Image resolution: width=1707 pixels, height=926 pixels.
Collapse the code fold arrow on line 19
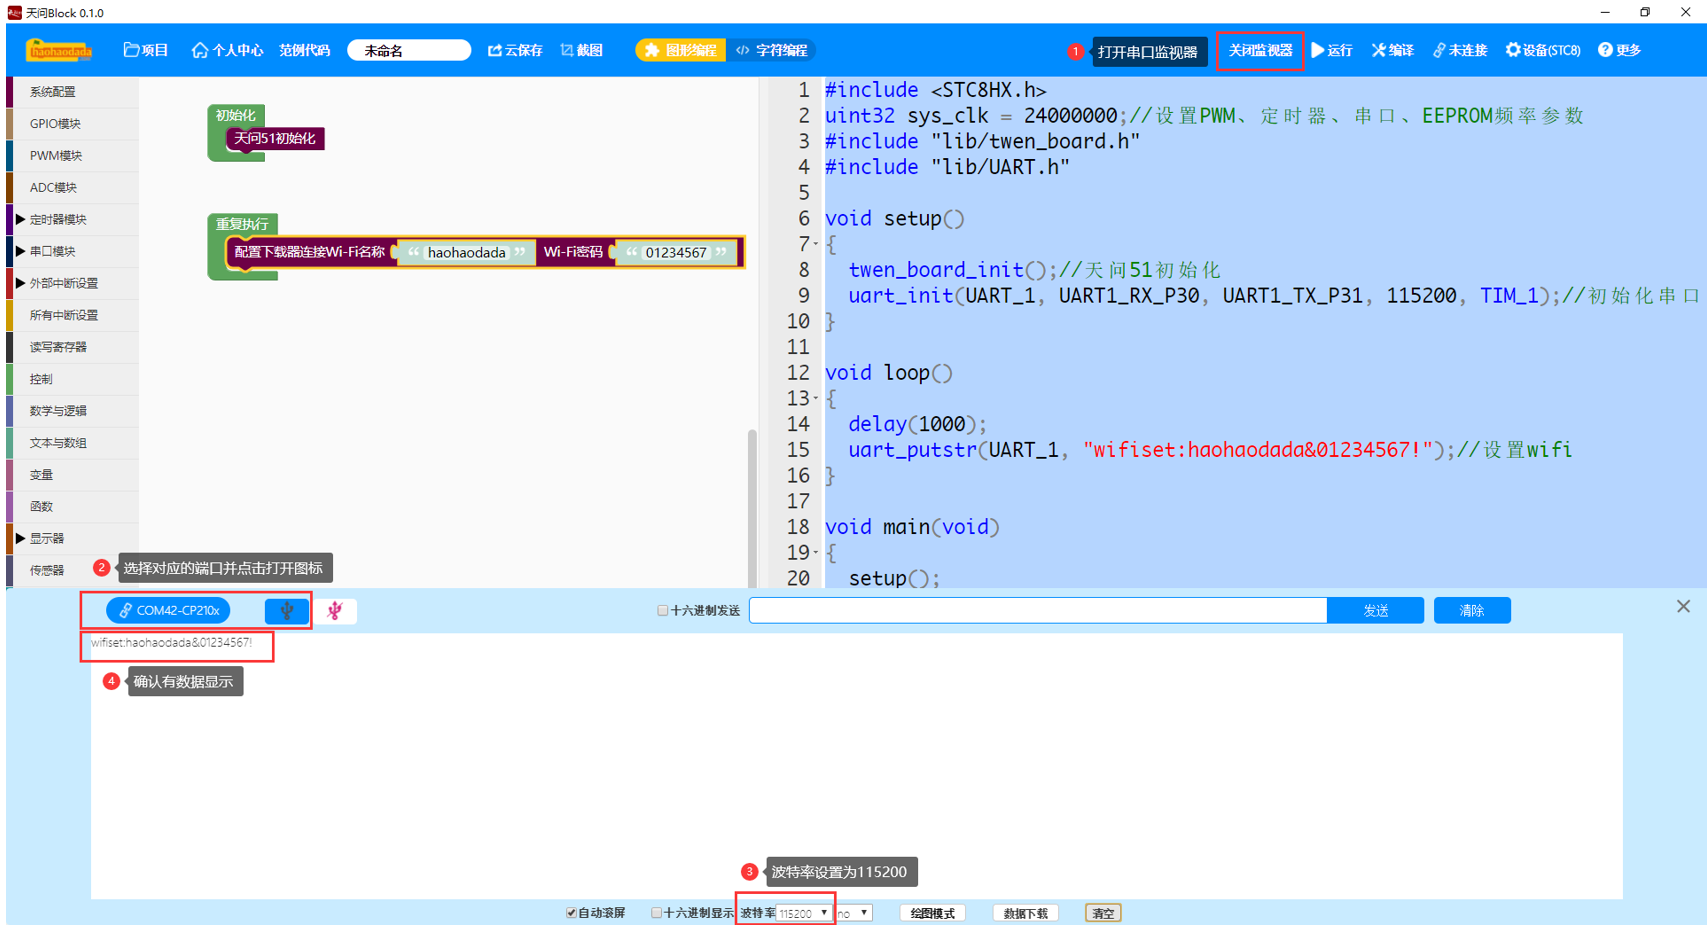816,552
